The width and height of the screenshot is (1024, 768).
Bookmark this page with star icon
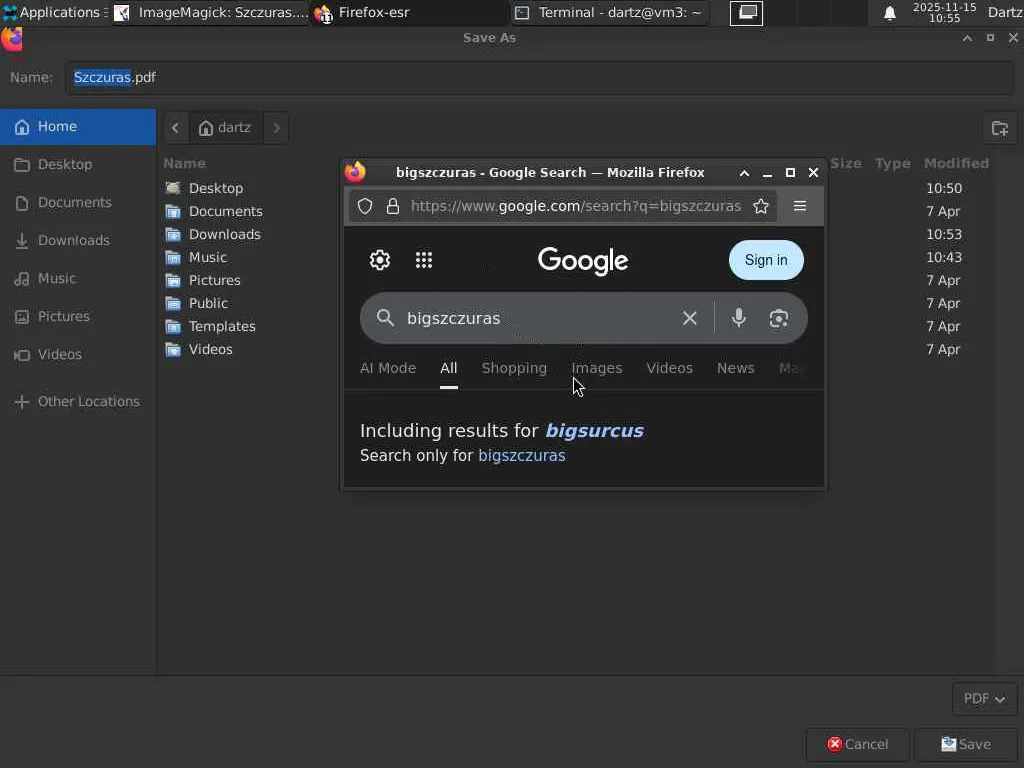(x=761, y=206)
